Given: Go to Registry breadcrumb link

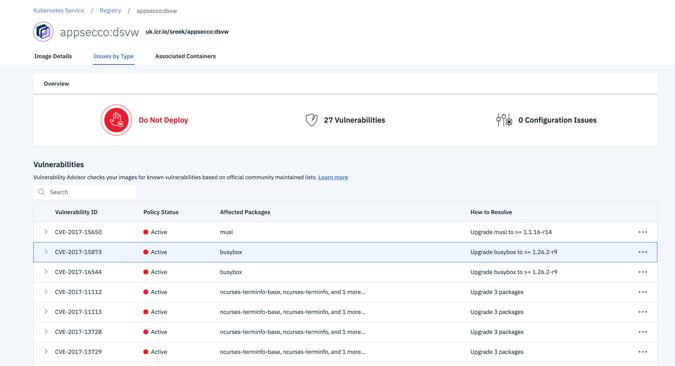Looking at the screenshot, I should click(110, 11).
